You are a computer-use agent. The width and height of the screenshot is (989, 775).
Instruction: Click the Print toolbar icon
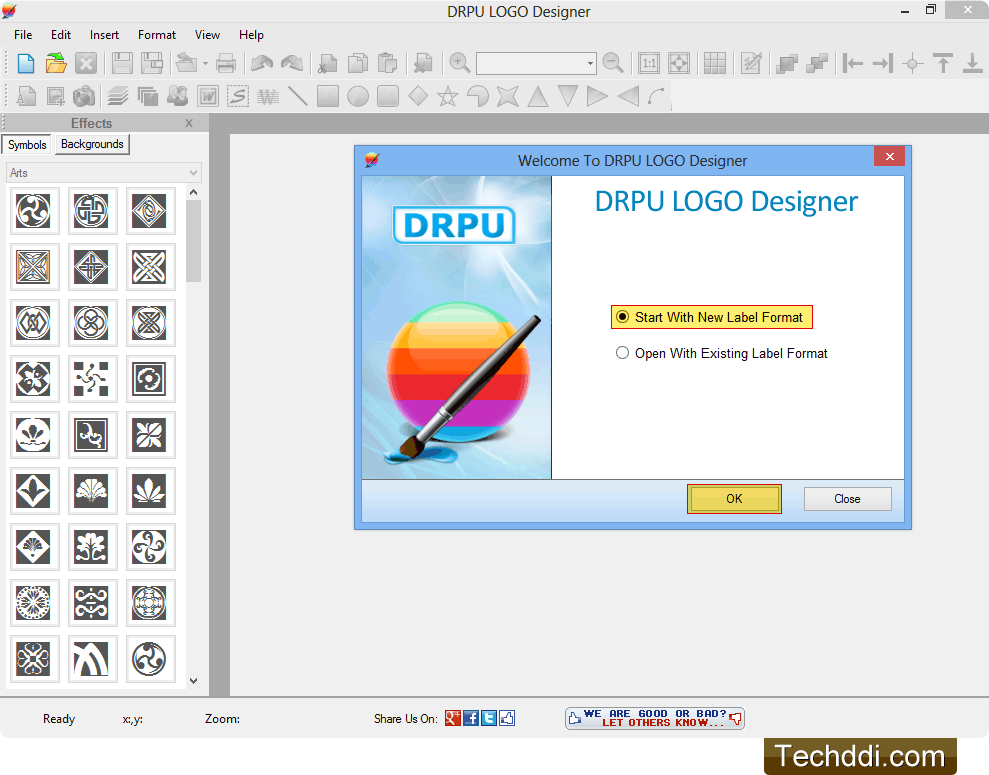[x=225, y=64]
